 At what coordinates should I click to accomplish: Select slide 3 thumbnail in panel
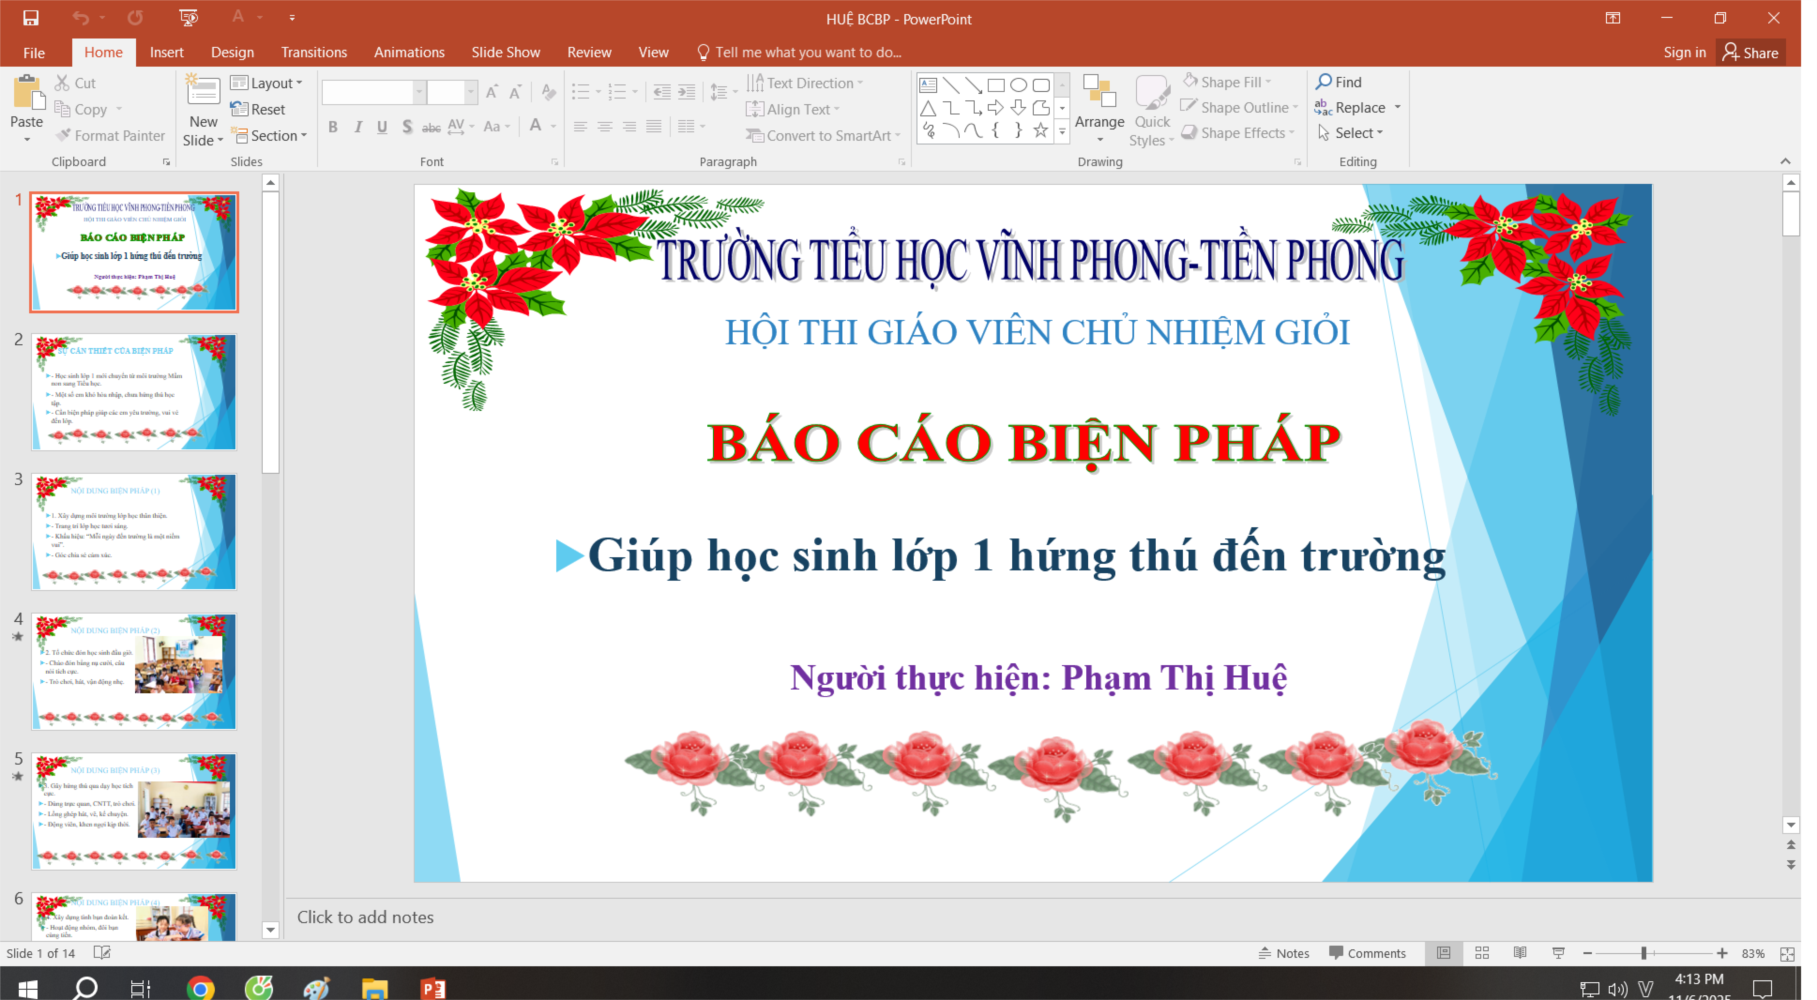click(x=134, y=532)
